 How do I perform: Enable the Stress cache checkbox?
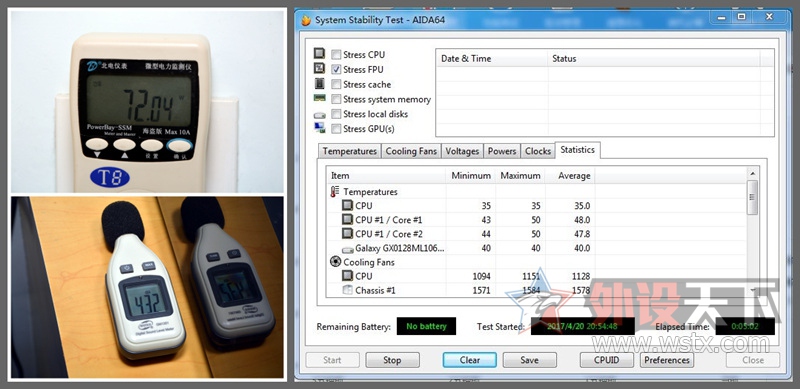[336, 84]
